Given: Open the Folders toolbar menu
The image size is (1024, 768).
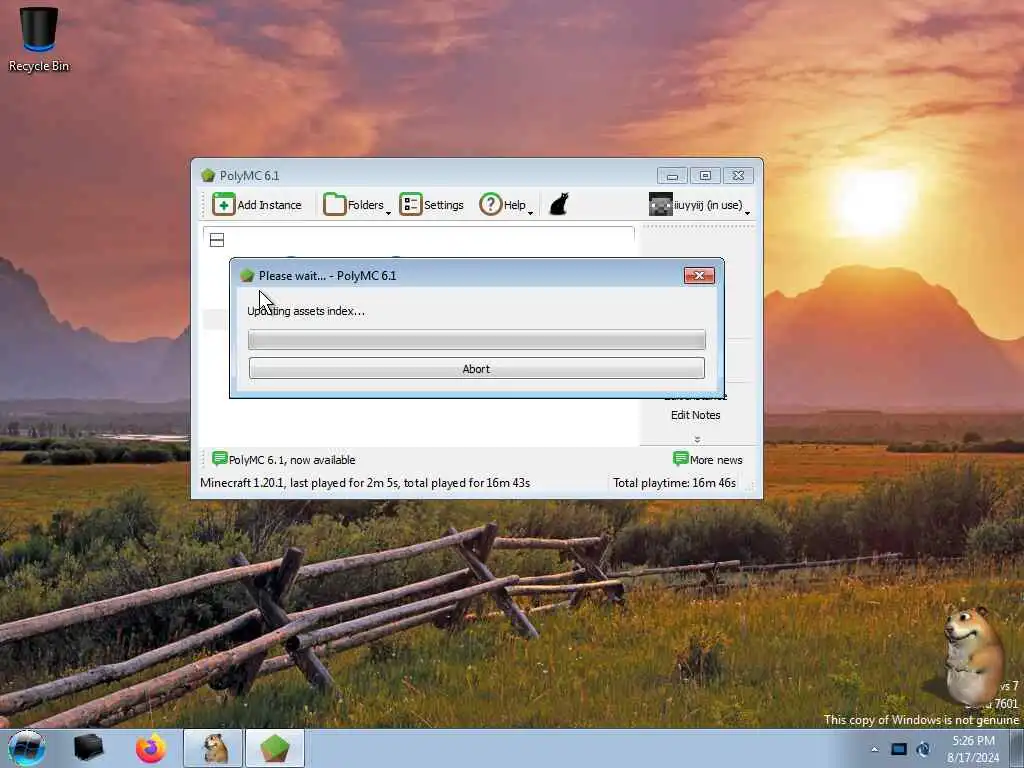Looking at the screenshot, I should click(x=357, y=204).
